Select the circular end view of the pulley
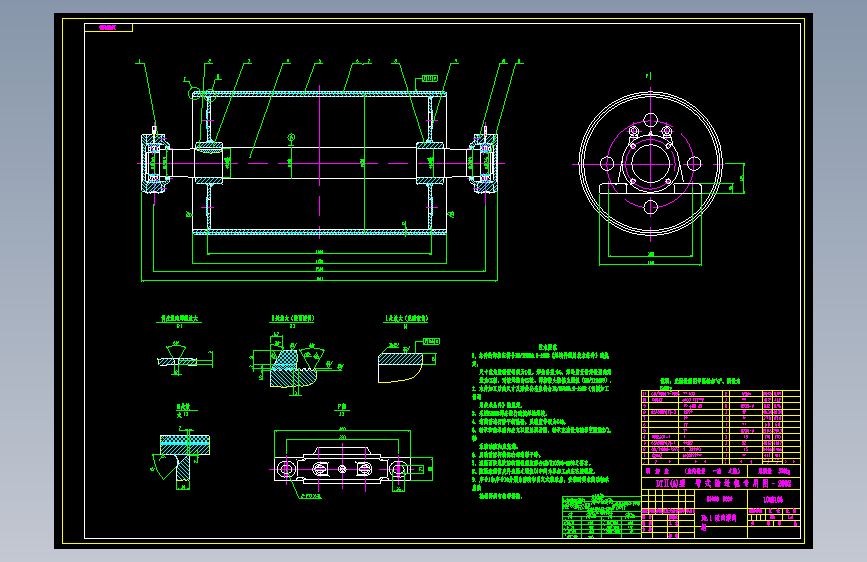The height and width of the screenshot is (562, 867). [x=651, y=164]
